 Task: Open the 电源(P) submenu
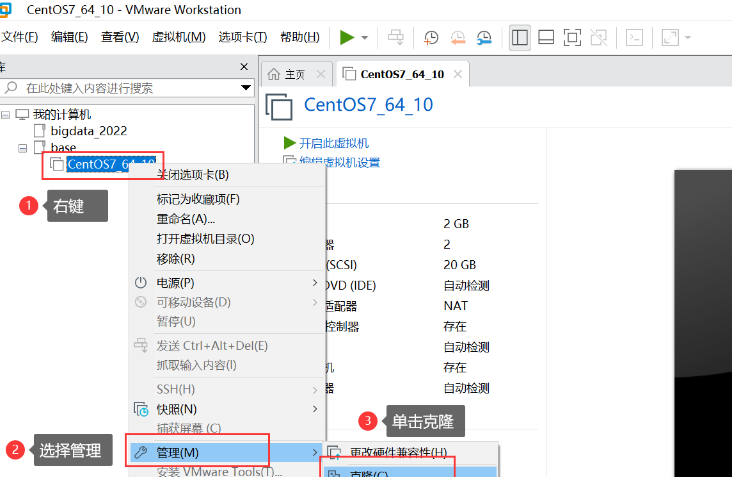[227, 283]
